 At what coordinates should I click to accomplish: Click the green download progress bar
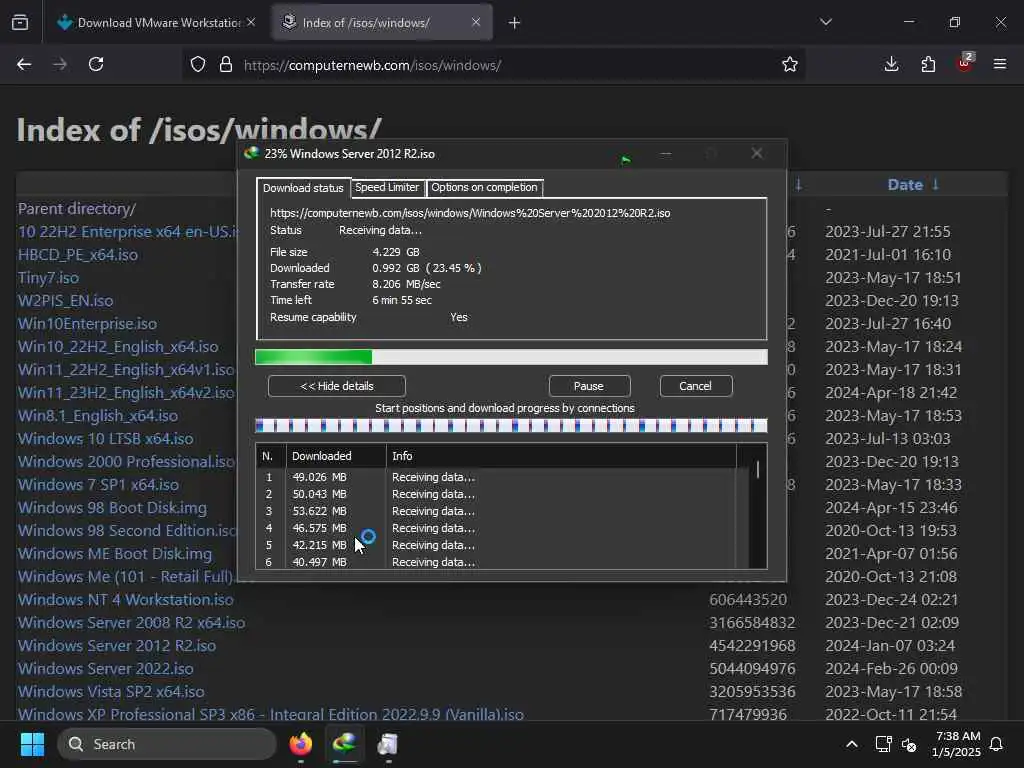tap(511, 357)
